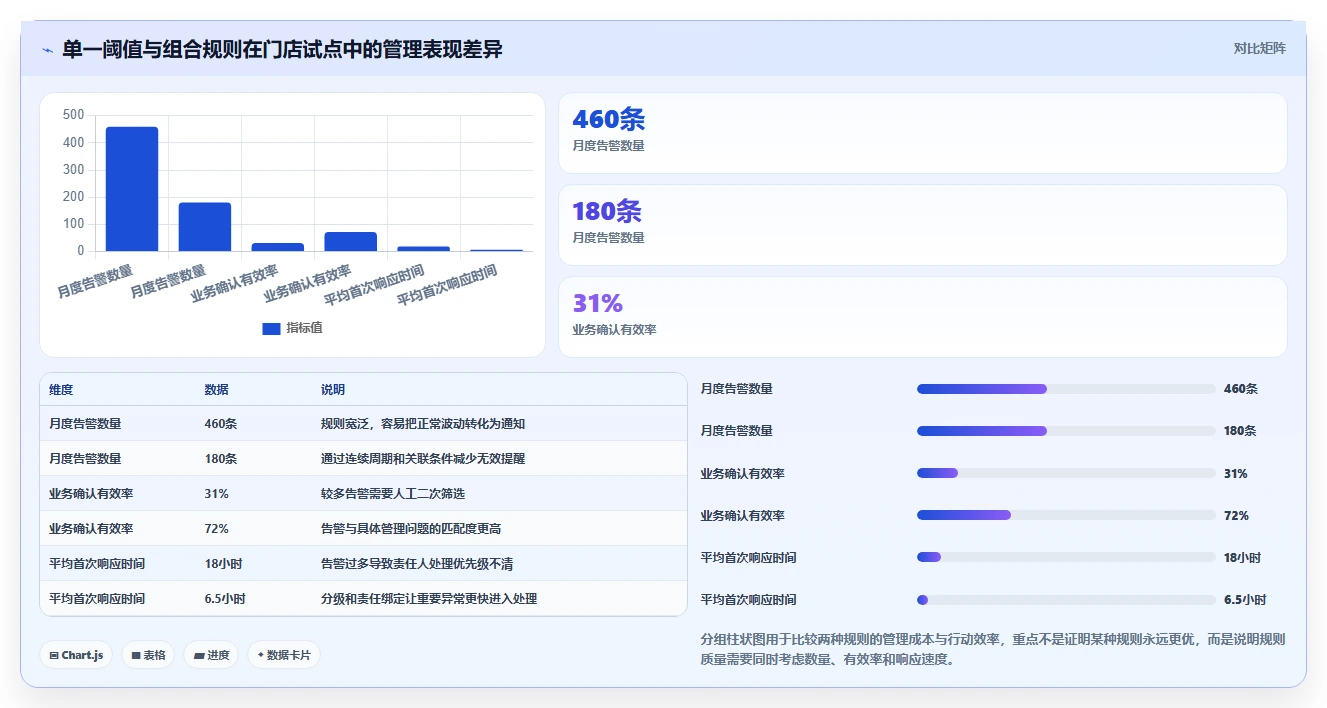Click the second-tallest chart bar near 180
The image size is (1327, 708).
[205, 227]
